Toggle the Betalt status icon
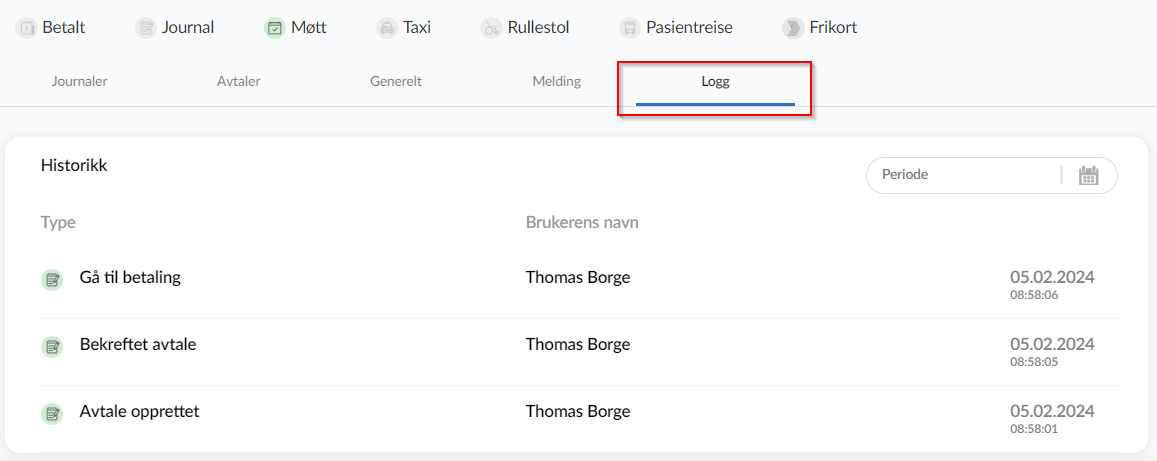1157x461 pixels. 26,28
